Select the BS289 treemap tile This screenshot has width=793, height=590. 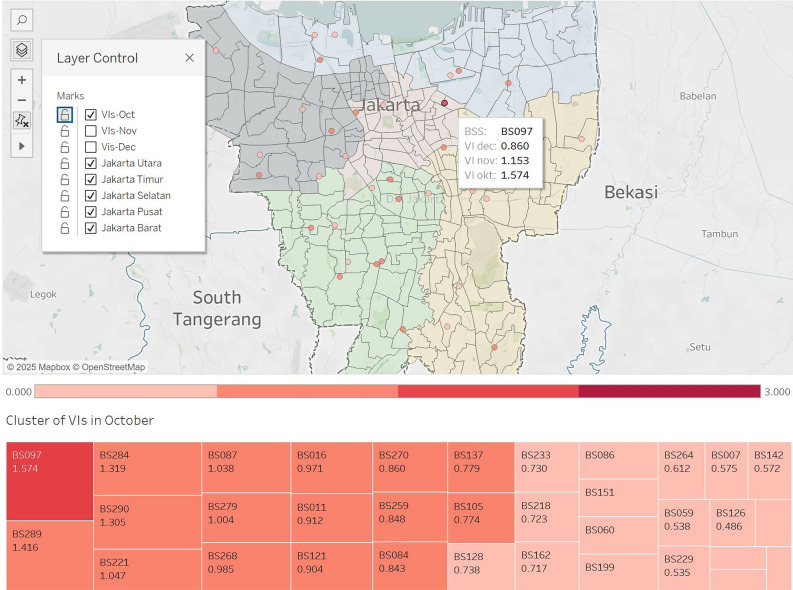click(50, 555)
